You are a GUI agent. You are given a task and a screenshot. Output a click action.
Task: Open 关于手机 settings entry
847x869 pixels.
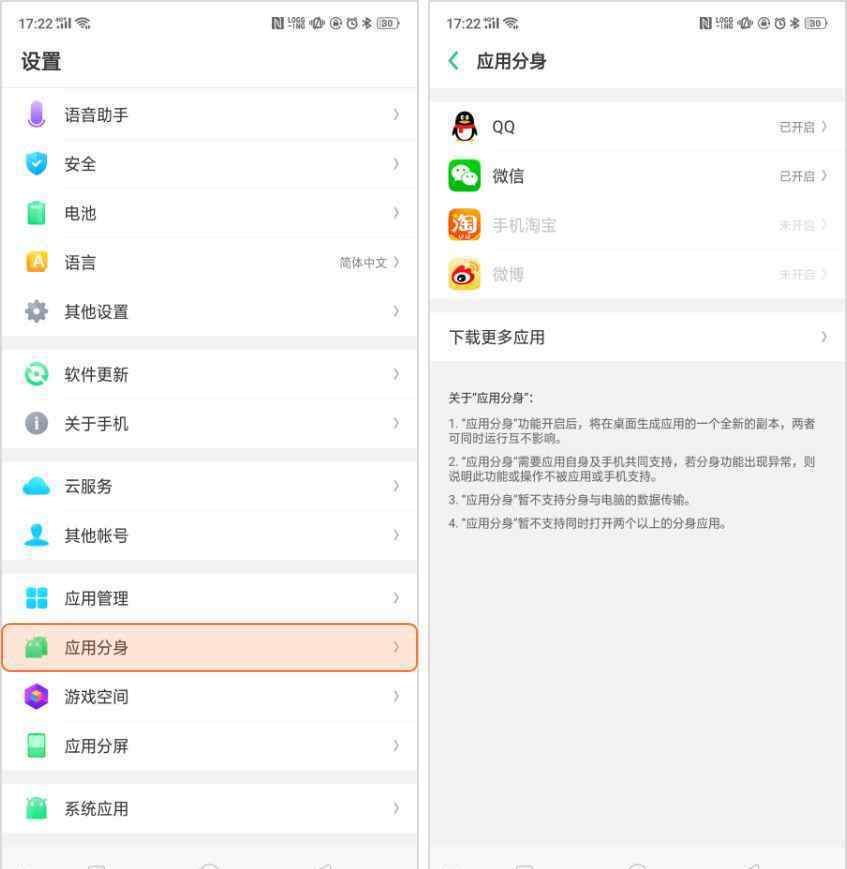pos(97,424)
